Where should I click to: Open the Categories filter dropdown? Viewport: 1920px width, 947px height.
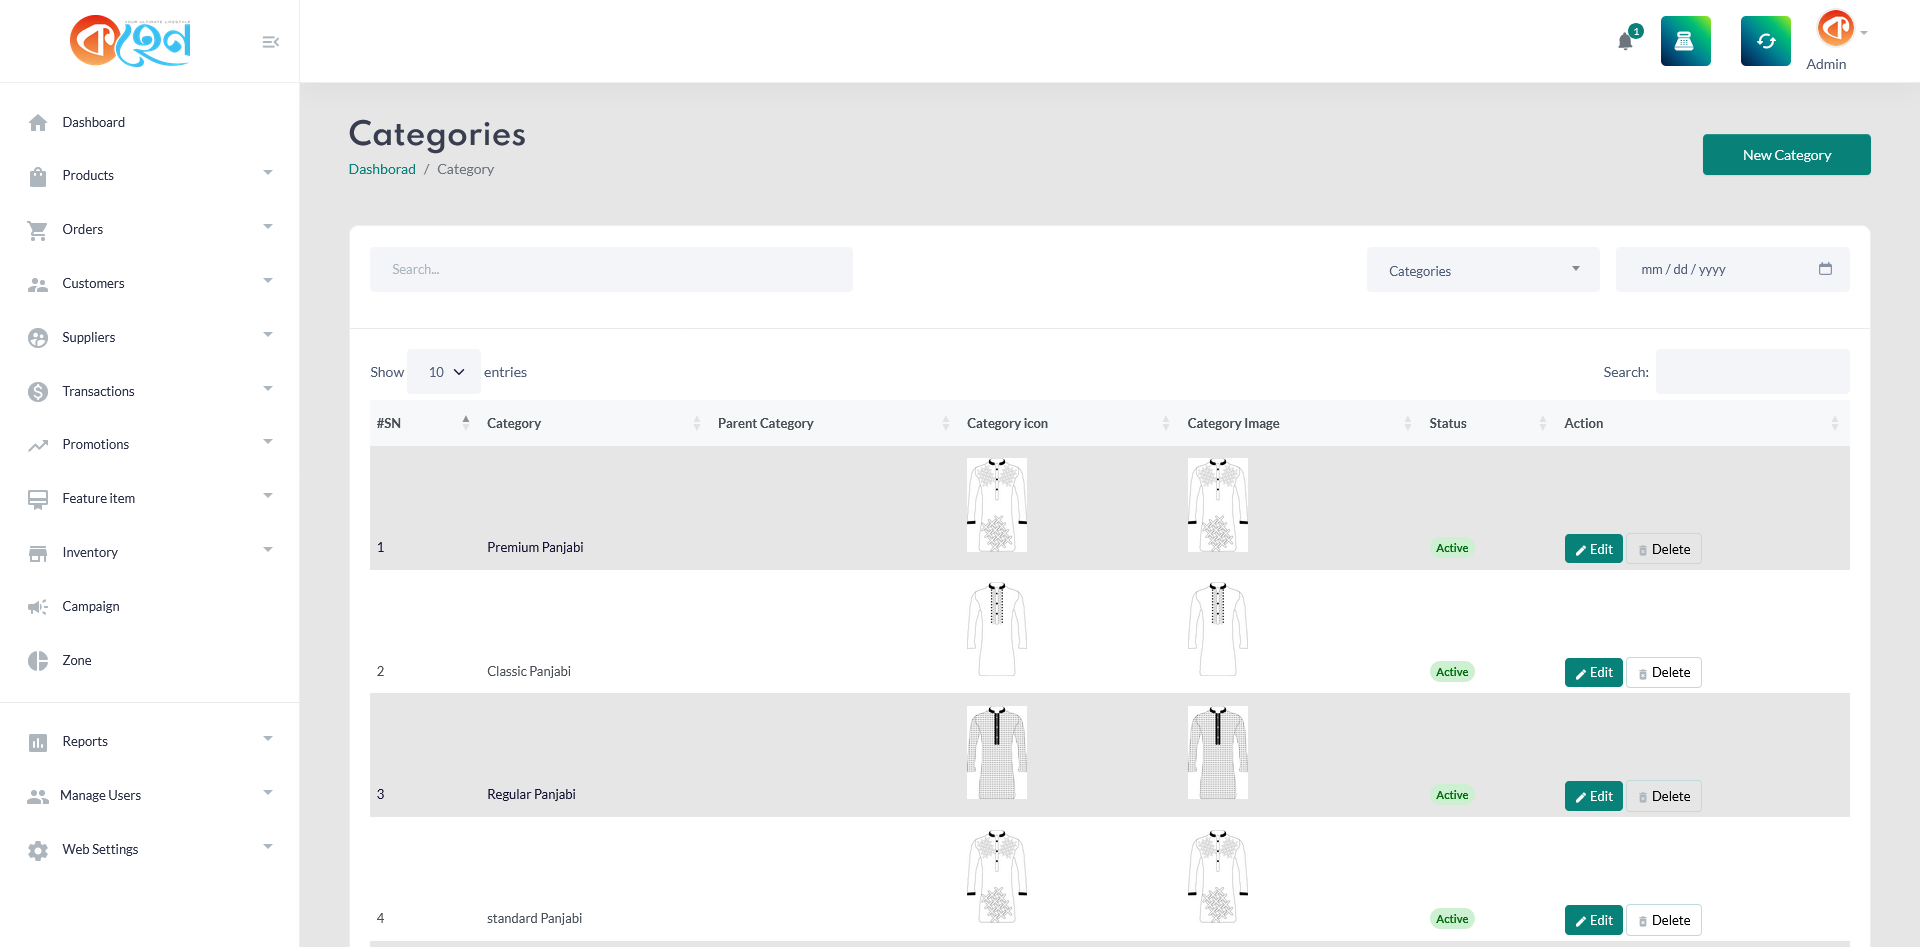(1482, 270)
